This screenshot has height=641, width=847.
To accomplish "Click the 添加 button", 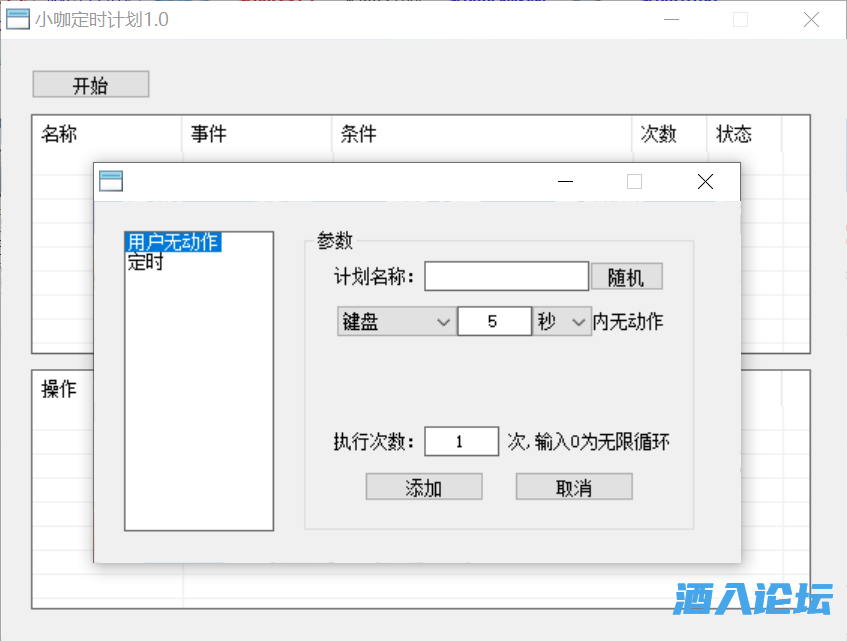I will coord(424,487).
